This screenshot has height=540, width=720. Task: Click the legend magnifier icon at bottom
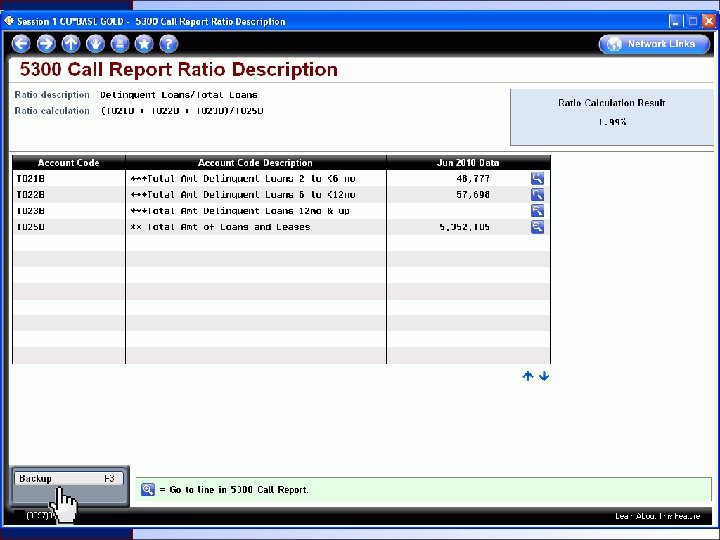[x=148, y=489]
